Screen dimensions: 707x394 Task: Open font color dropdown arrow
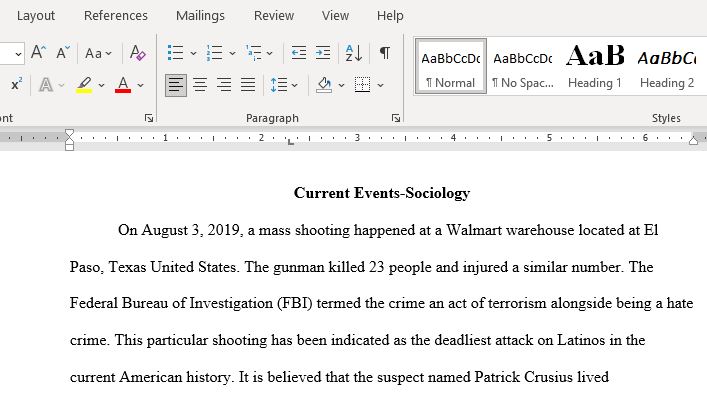click(140, 85)
